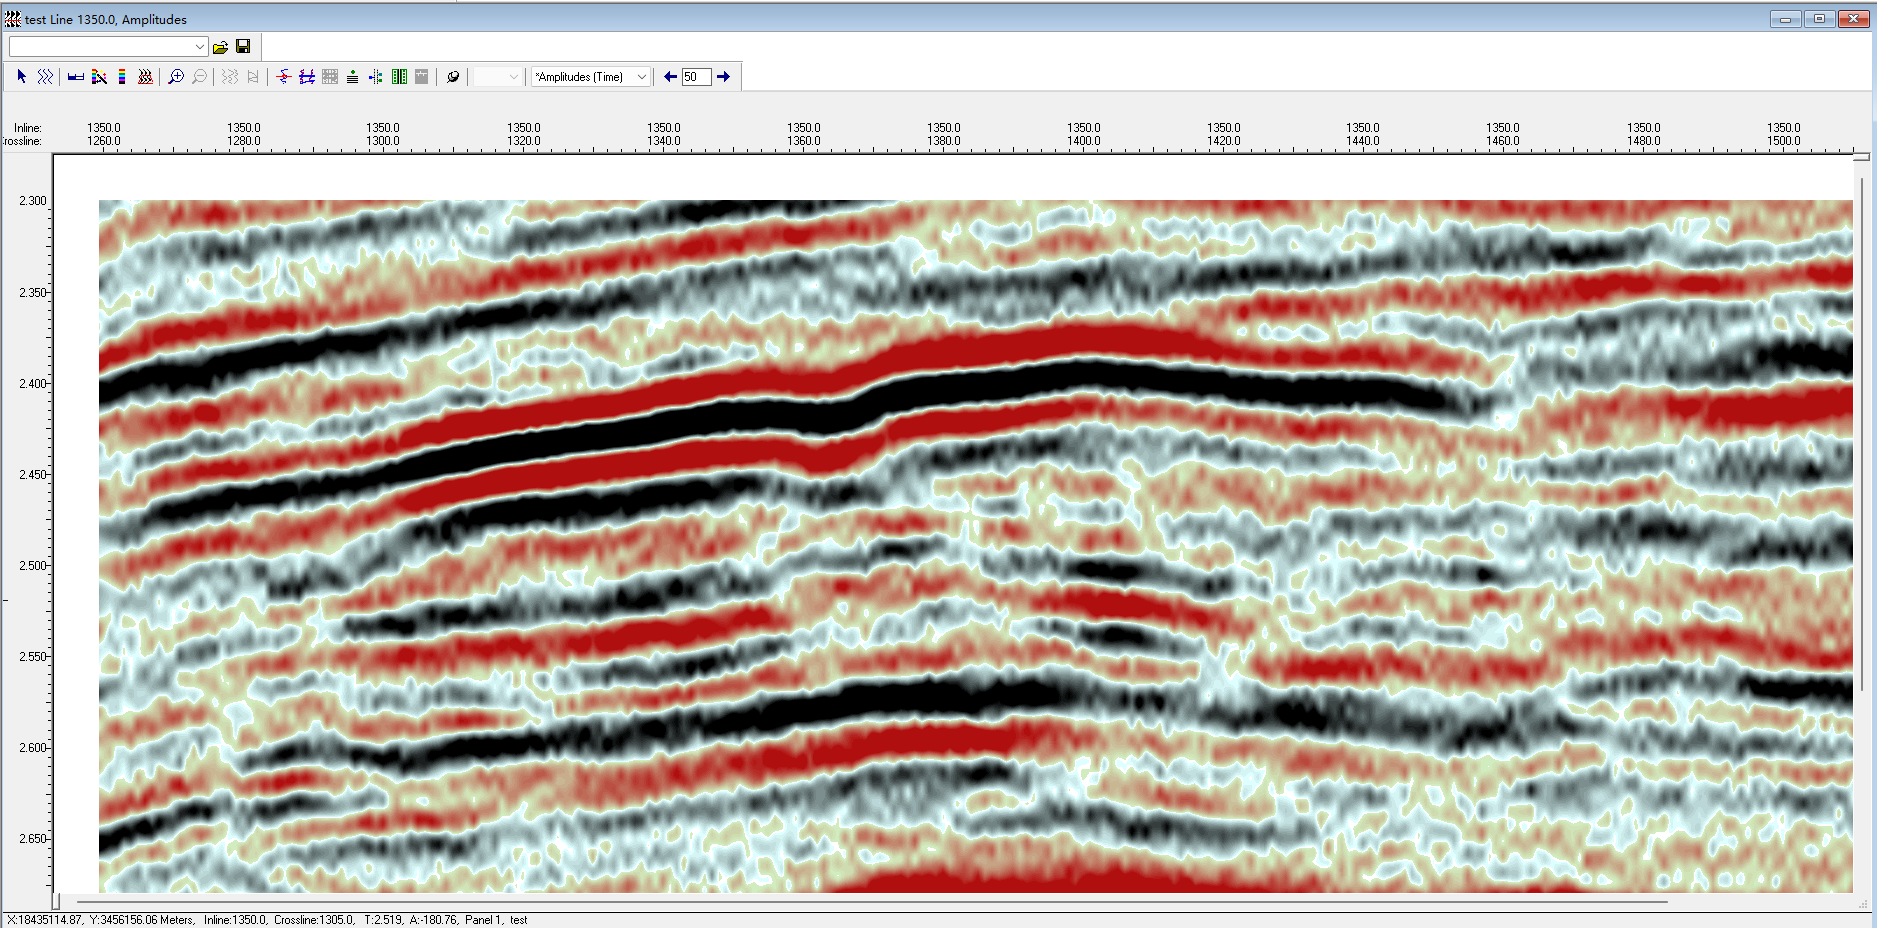Click the application icon in title bar
Image resolution: width=1877 pixels, height=928 pixels.
click(12, 19)
